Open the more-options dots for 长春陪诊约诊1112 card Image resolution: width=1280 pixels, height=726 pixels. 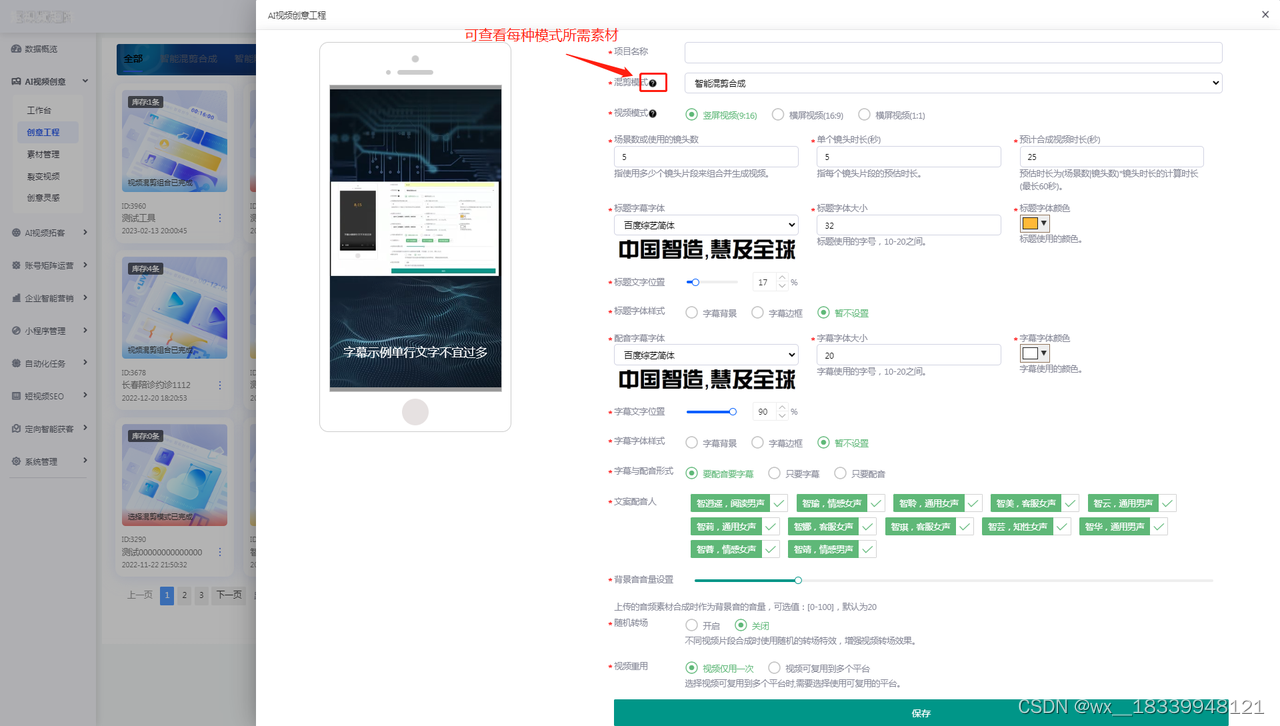[220, 384]
